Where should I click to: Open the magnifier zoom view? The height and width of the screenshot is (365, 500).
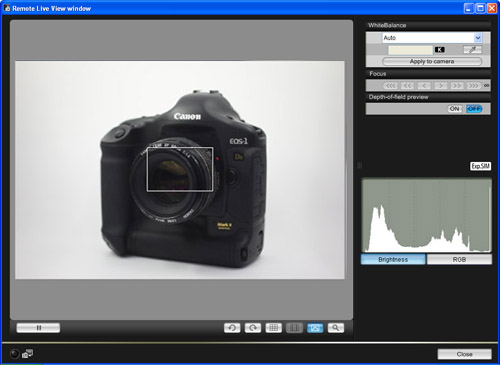coord(336,328)
